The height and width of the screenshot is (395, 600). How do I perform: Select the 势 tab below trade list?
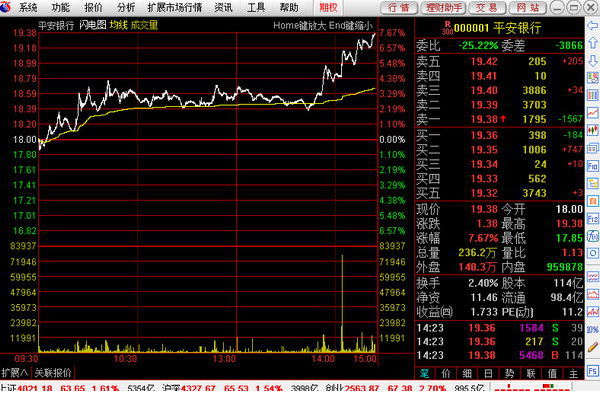point(509,373)
